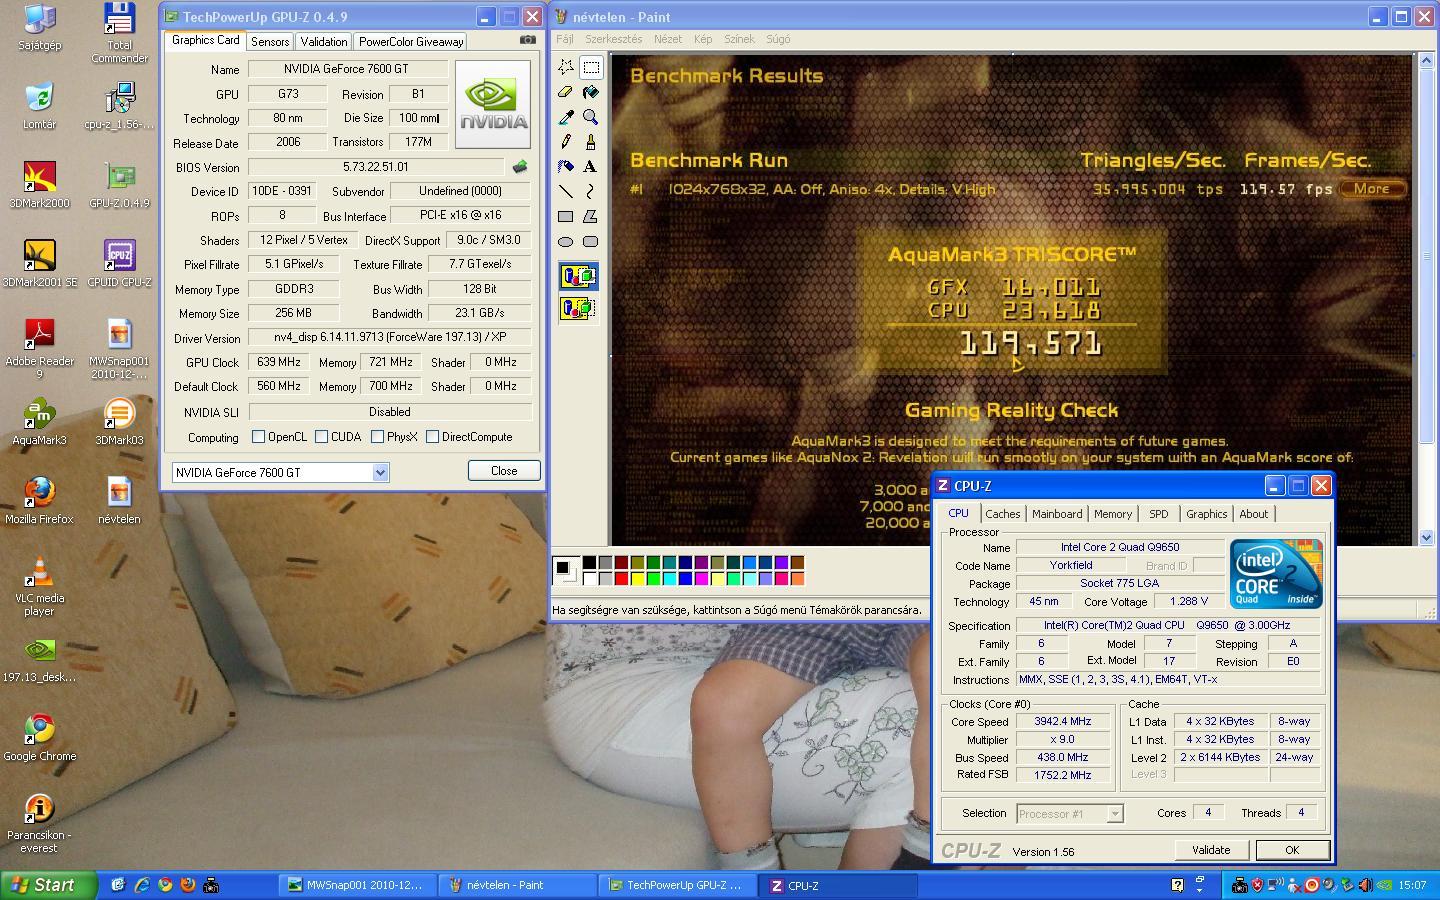The image size is (1440, 900).
Task: Select the Ellipse shape tool
Action: [x=566, y=241]
